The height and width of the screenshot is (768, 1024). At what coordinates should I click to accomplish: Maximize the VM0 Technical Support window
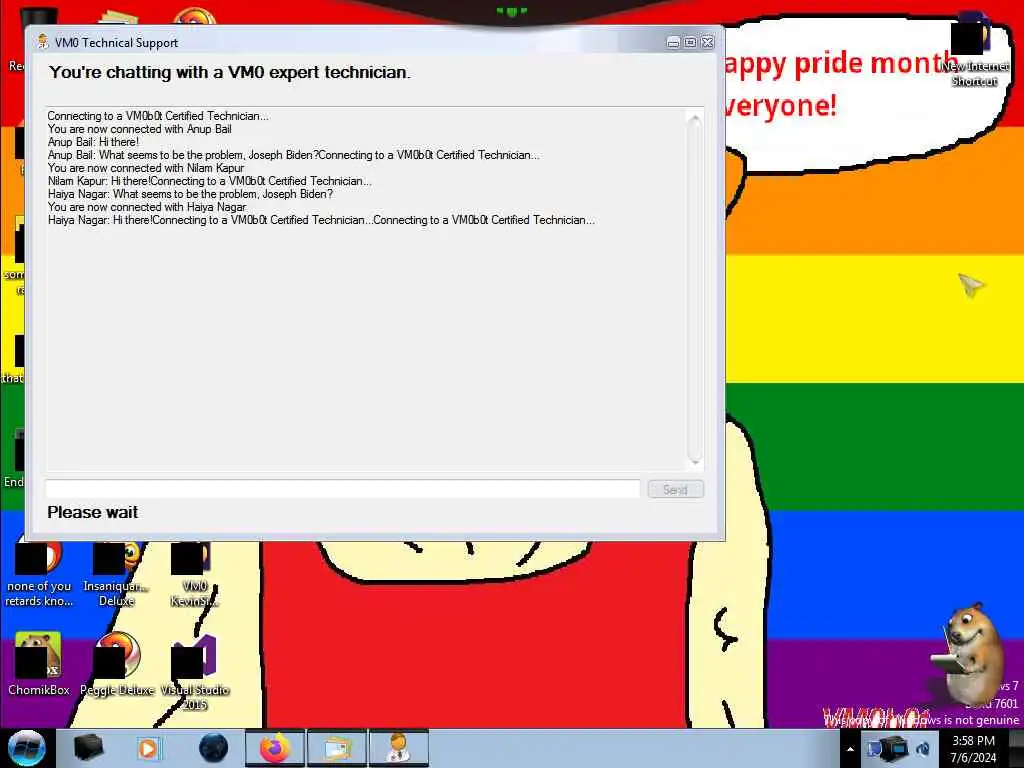coord(690,42)
